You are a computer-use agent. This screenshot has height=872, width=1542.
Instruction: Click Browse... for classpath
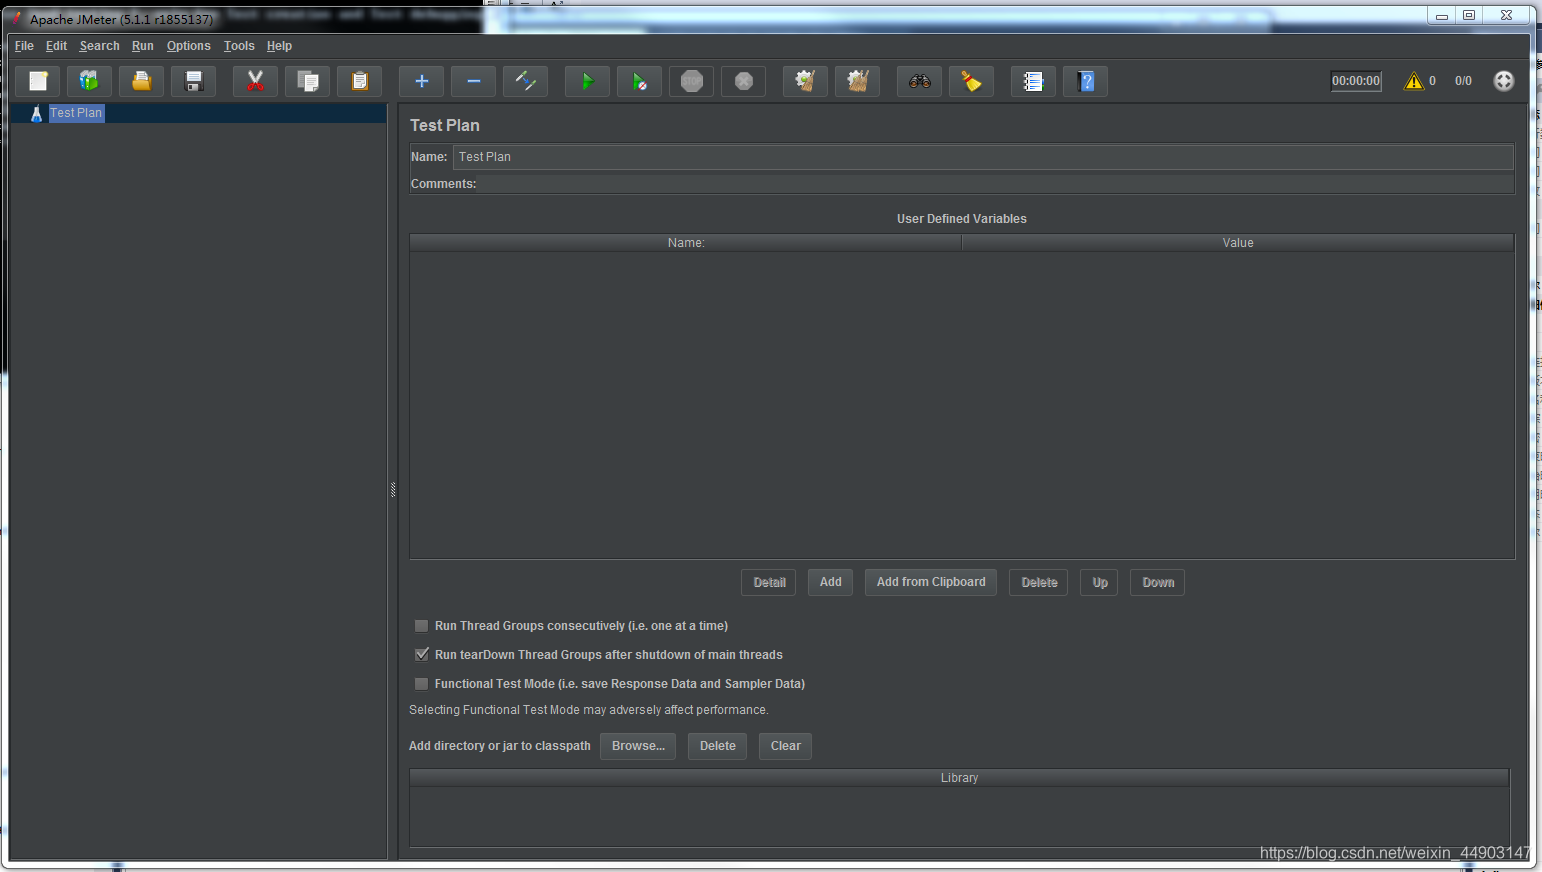[638, 746]
